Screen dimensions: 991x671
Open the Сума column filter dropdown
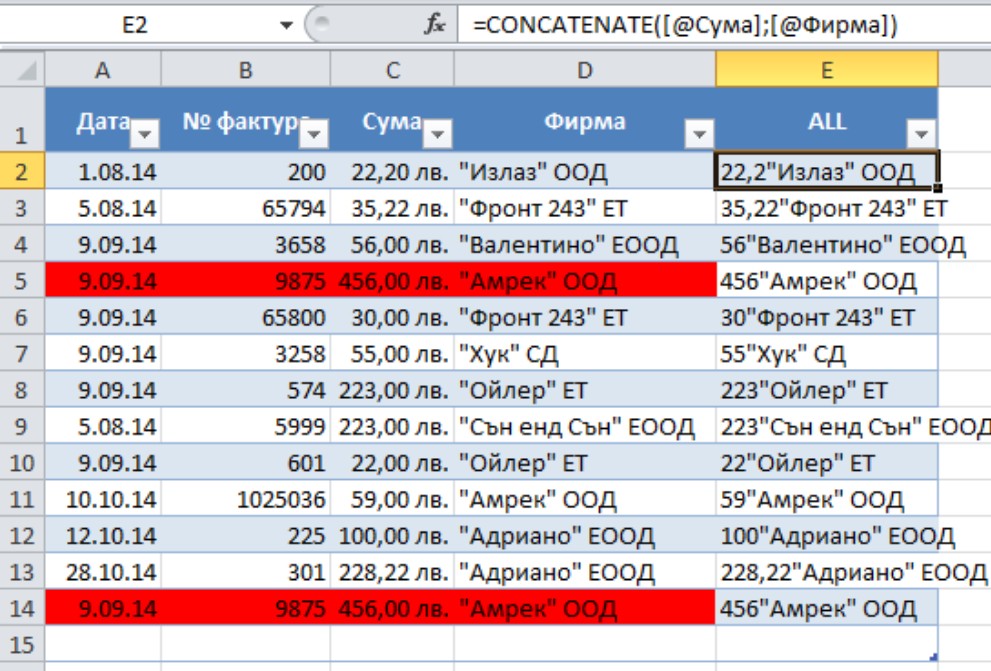coord(437,134)
